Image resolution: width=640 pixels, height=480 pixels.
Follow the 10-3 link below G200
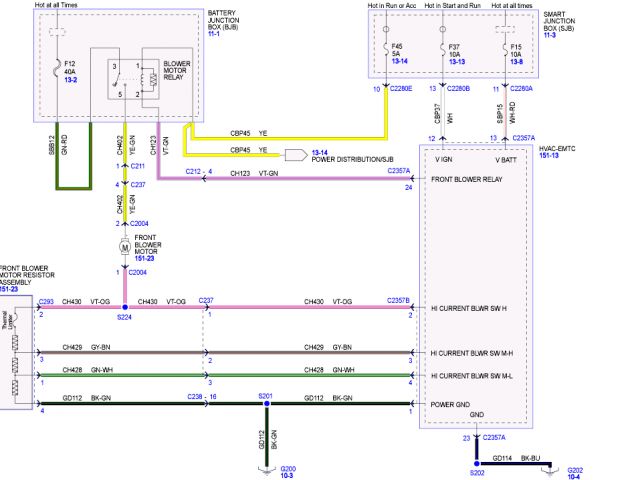click(287, 476)
